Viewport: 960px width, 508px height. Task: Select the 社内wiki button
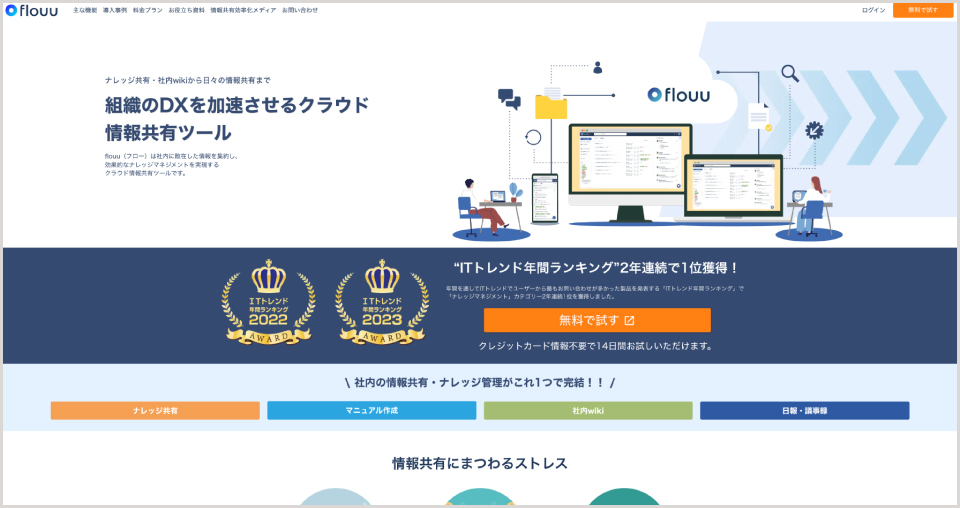[x=588, y=411]
